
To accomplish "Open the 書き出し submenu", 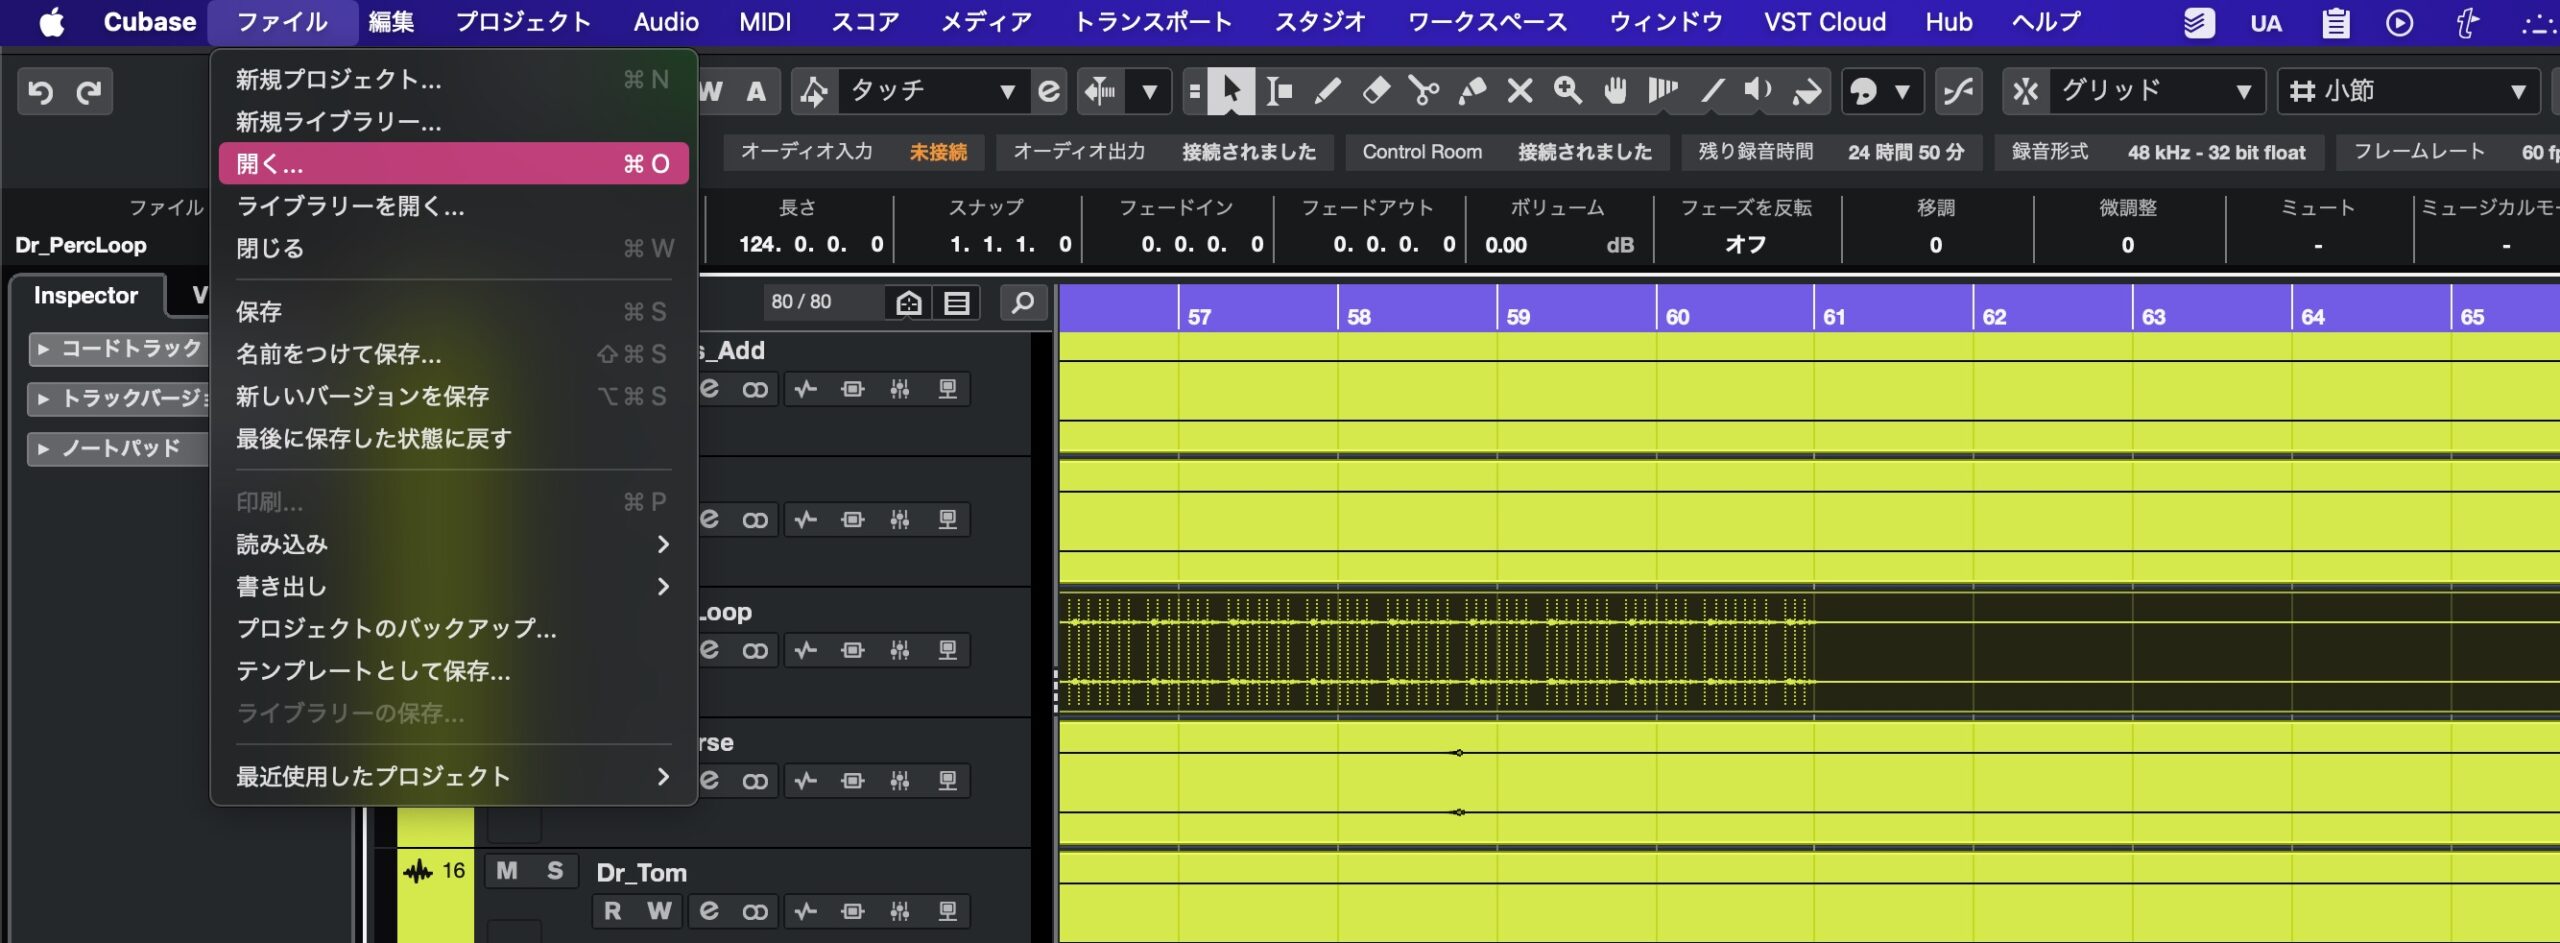I will [x=453, y=586].
